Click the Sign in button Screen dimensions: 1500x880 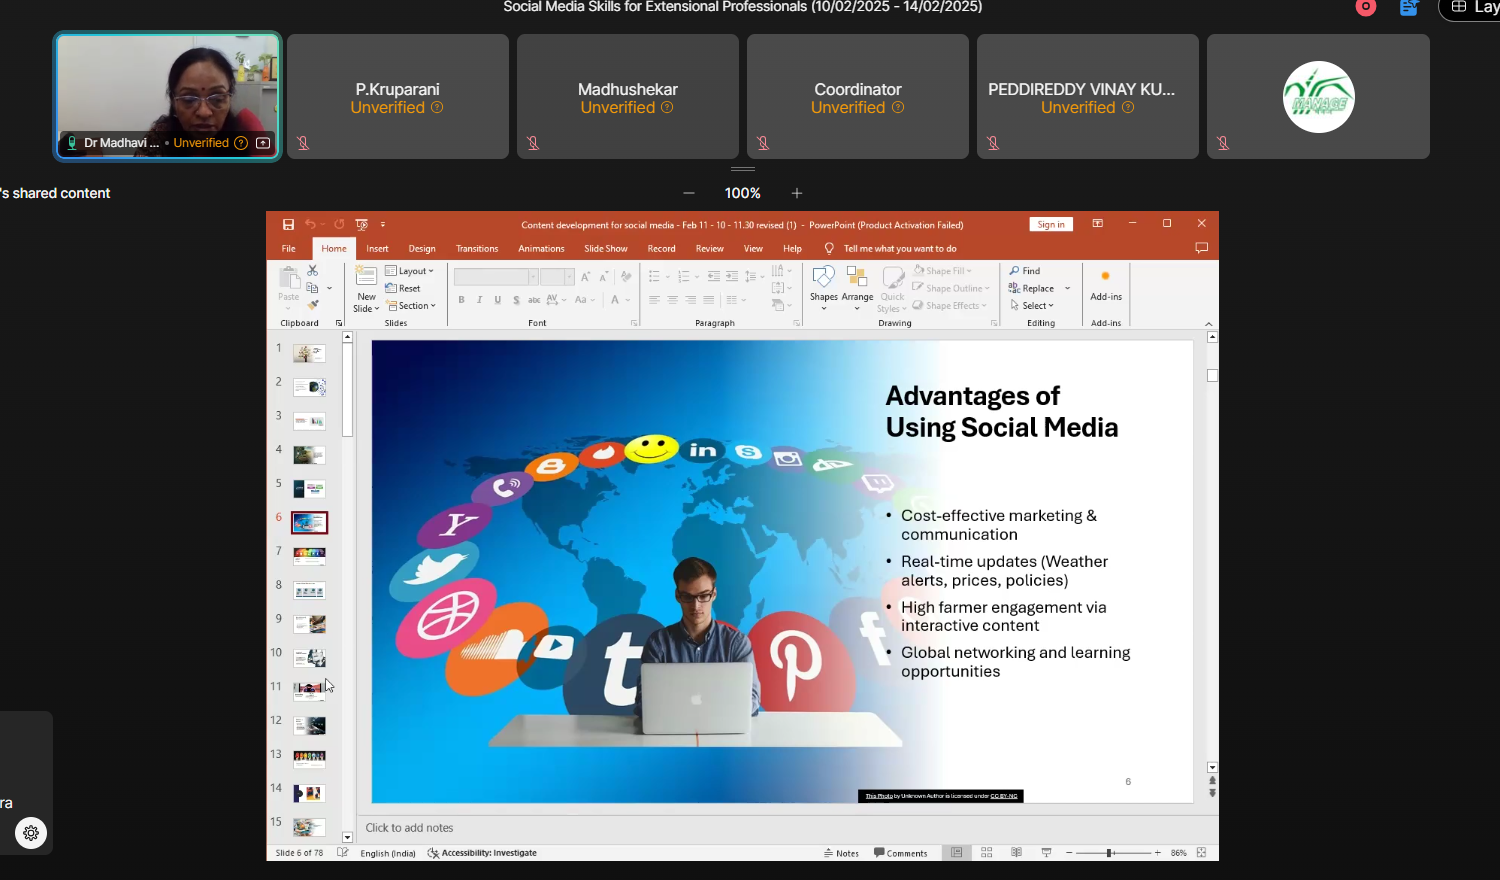[x=1051, y=225]
